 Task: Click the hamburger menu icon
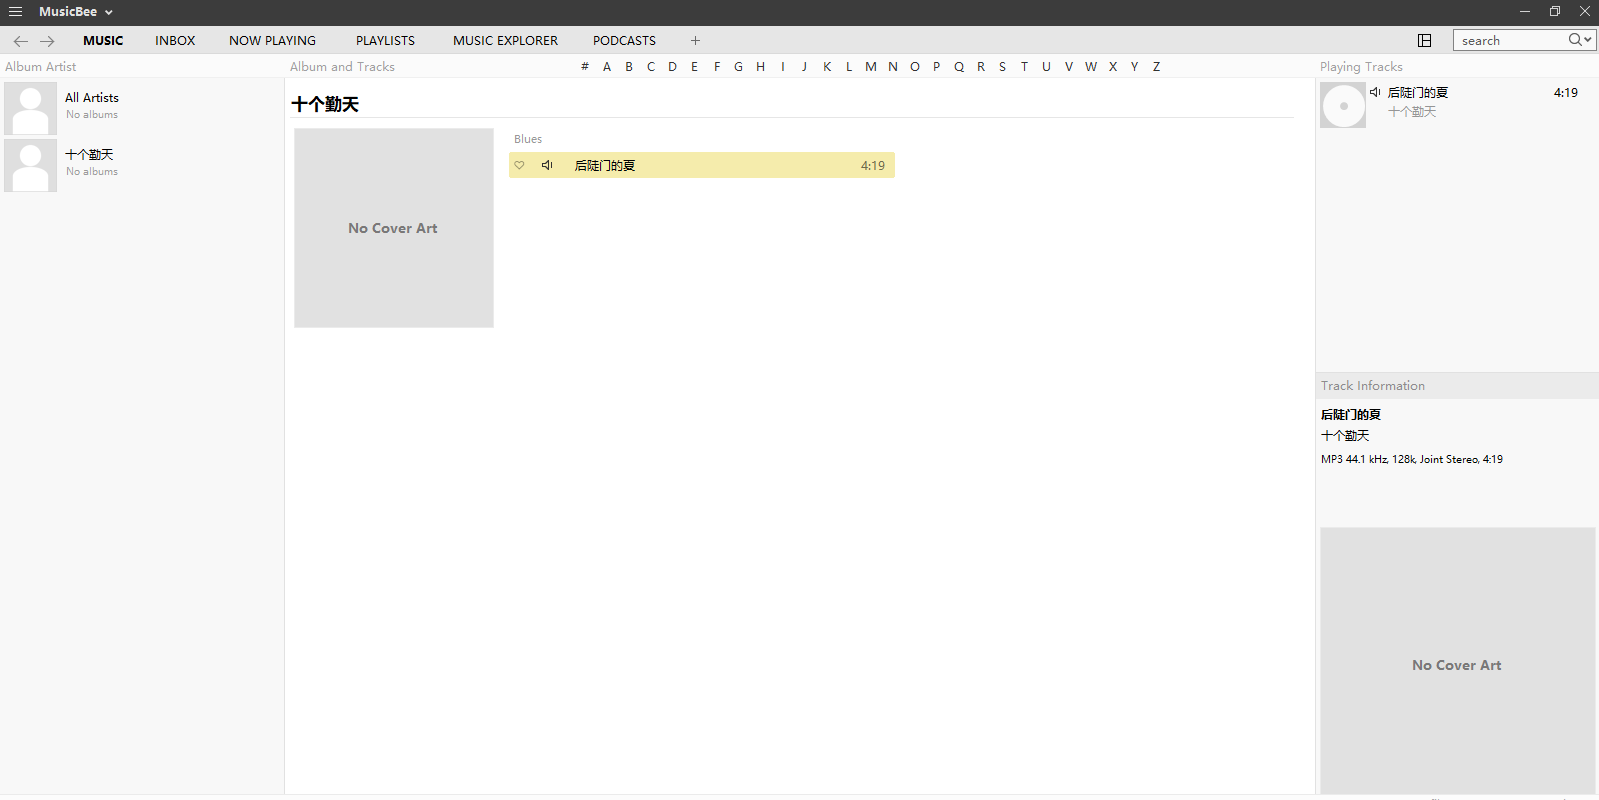point(15,12)
